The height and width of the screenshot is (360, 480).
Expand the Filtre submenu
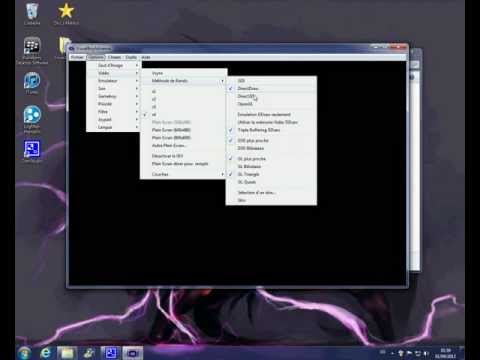[114, 112]
